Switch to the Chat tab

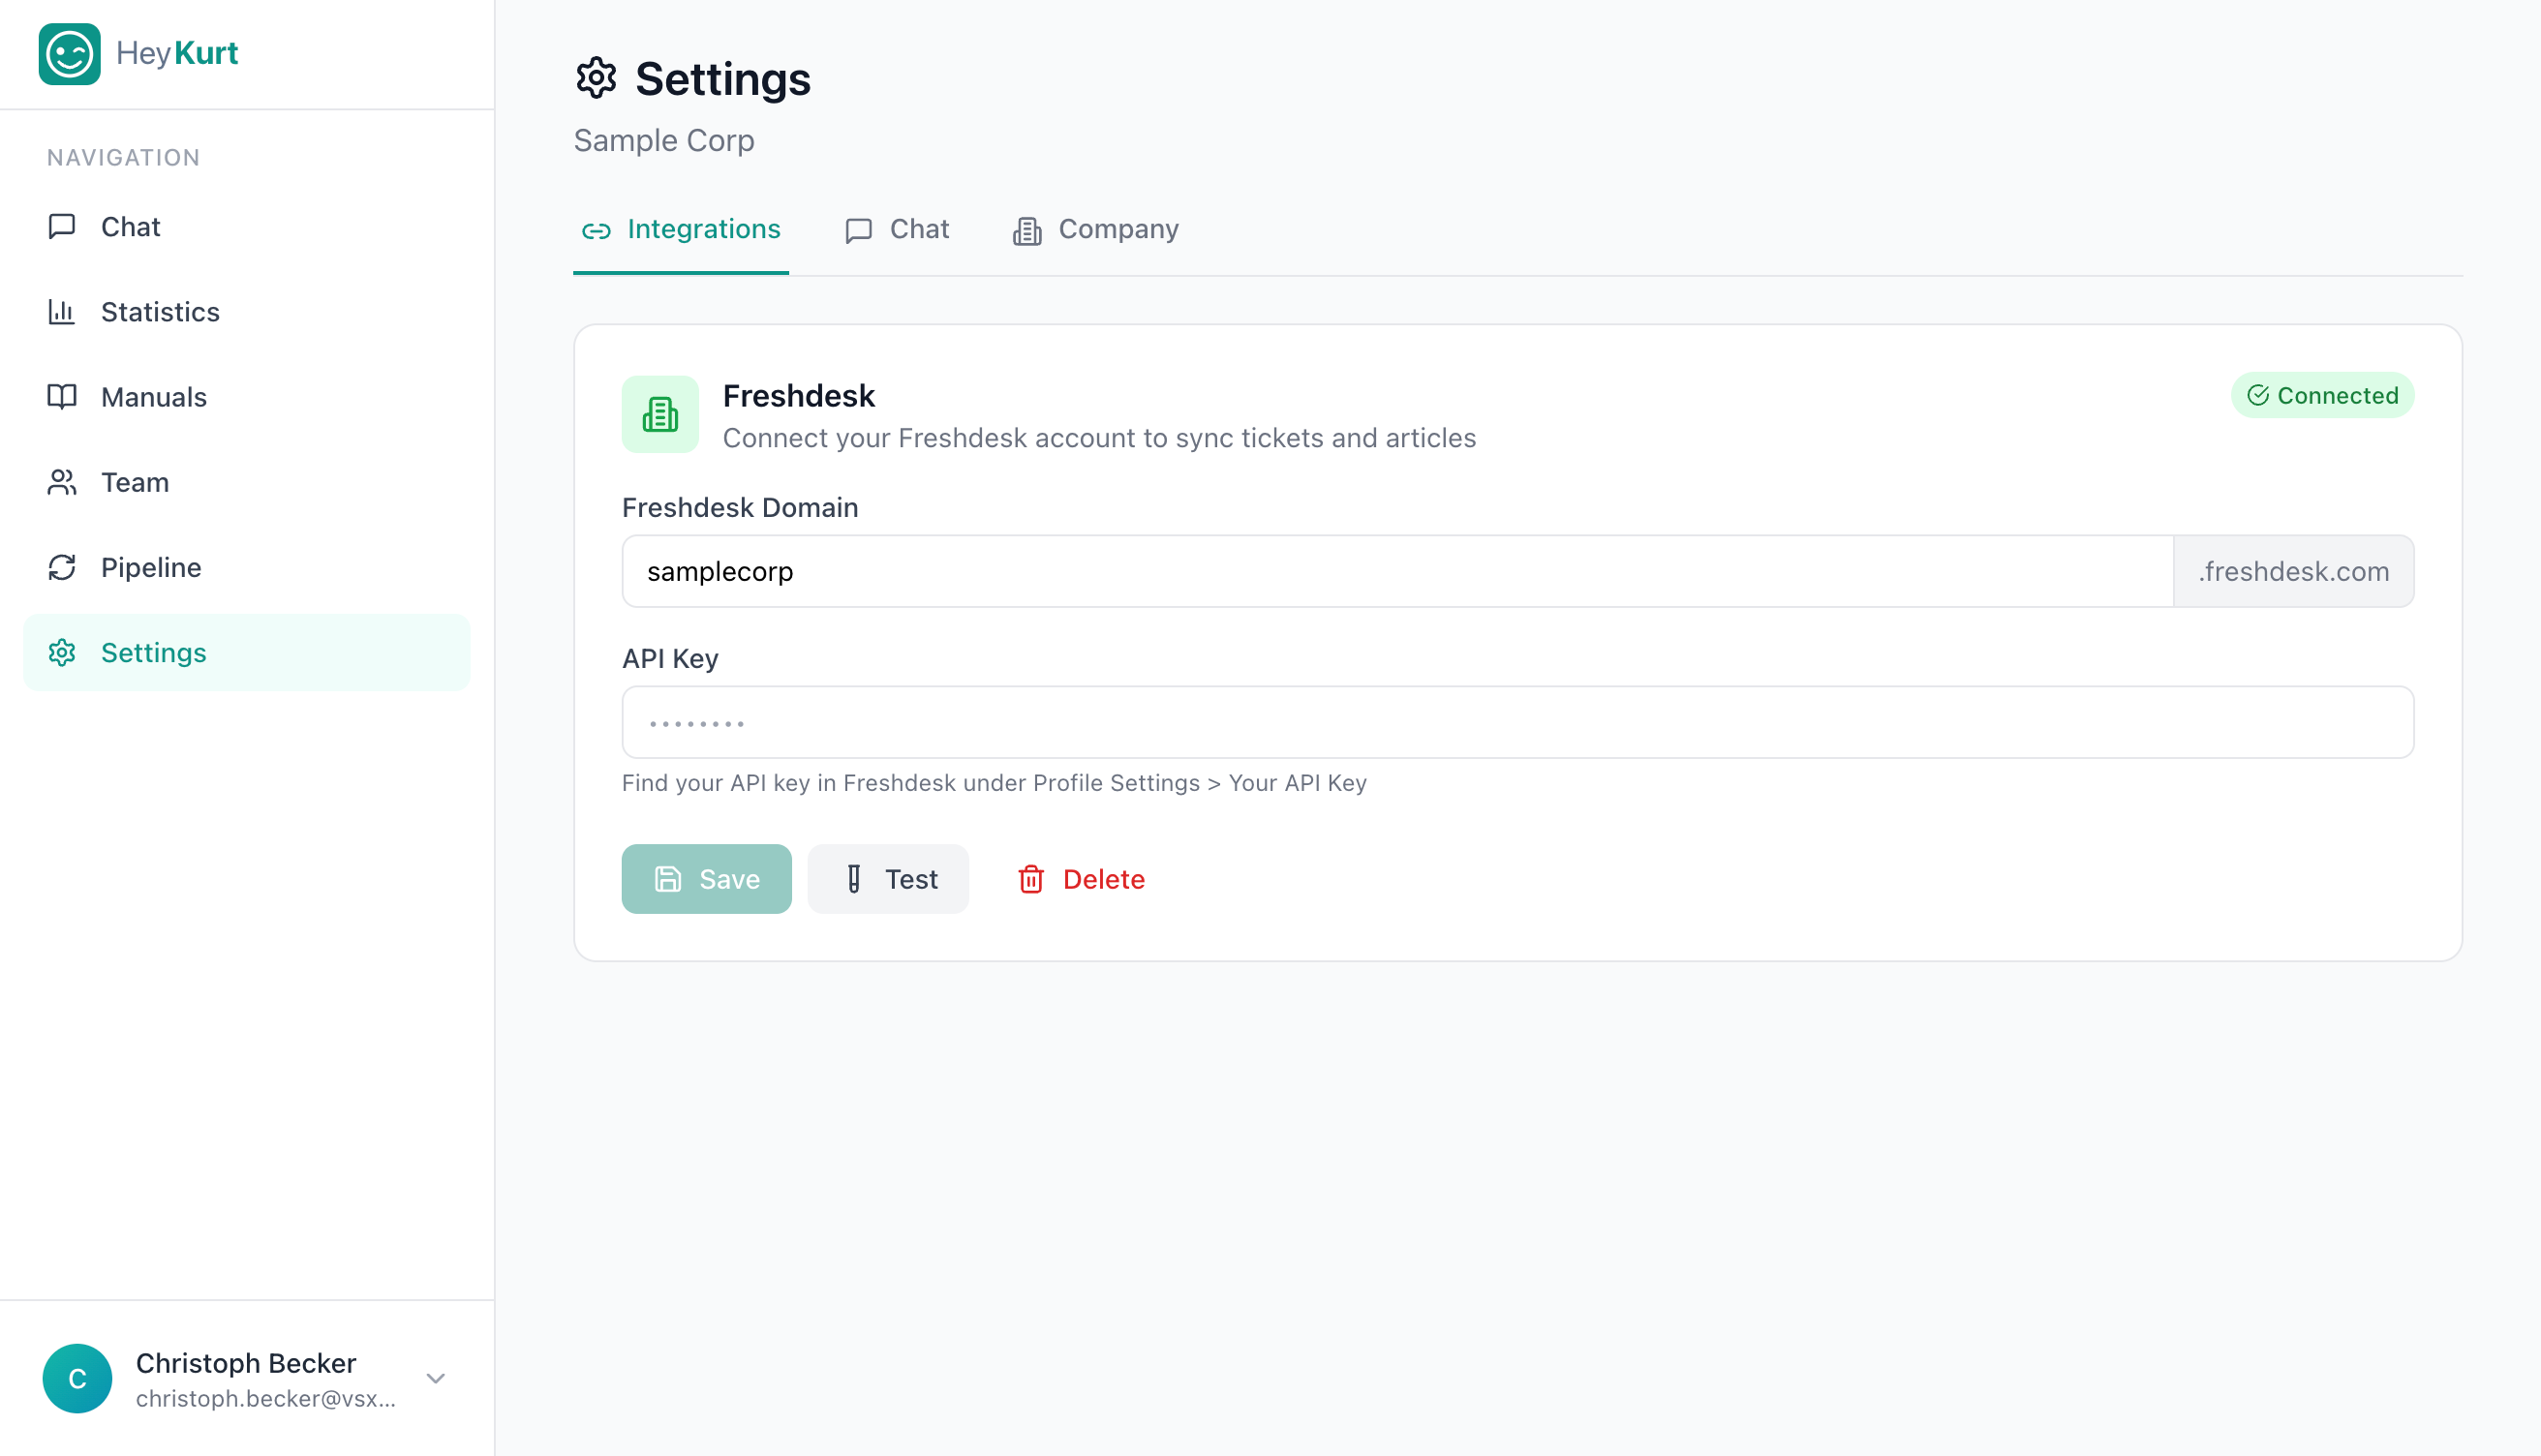click(x=896, y=229)
